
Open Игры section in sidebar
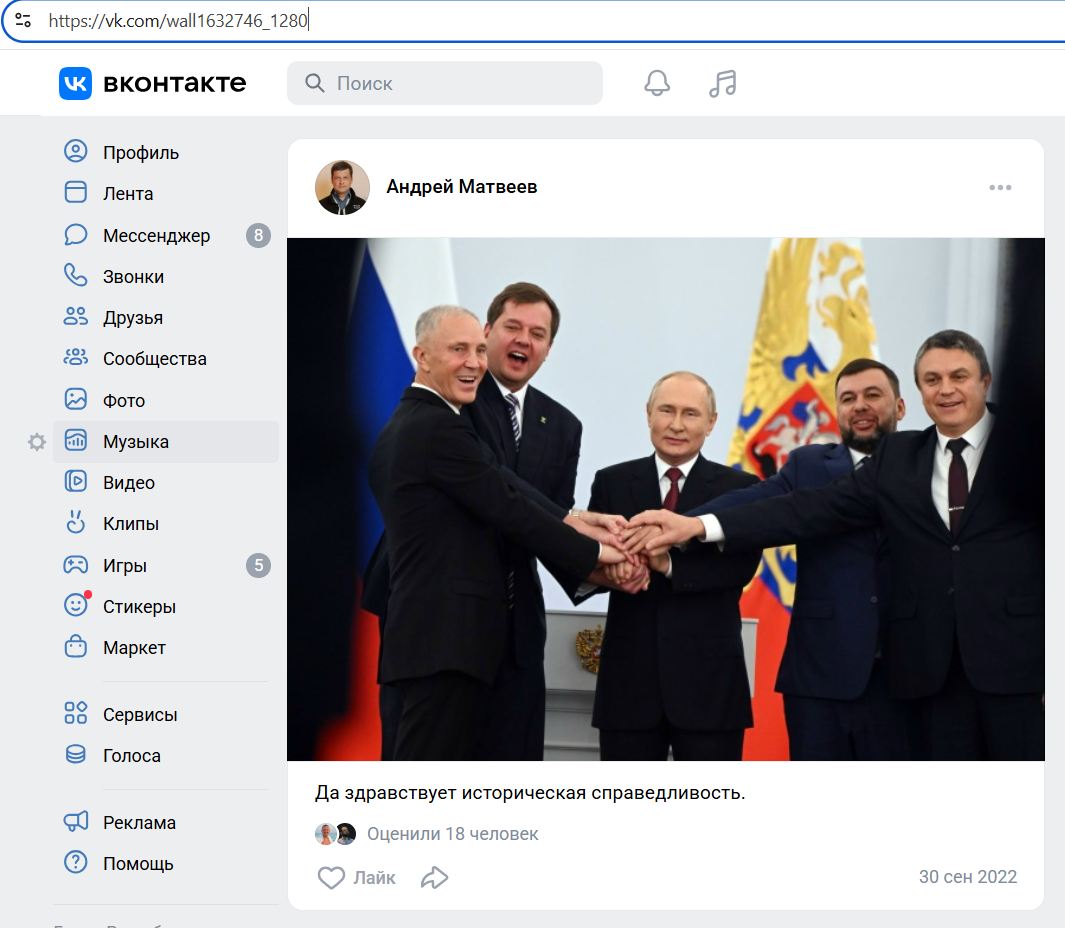coord(125,566)
